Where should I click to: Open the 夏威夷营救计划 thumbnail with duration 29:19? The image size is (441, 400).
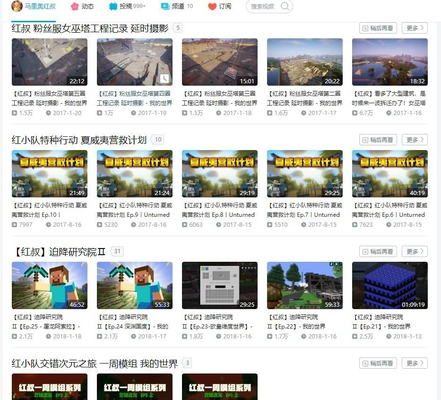click(220, 174)
